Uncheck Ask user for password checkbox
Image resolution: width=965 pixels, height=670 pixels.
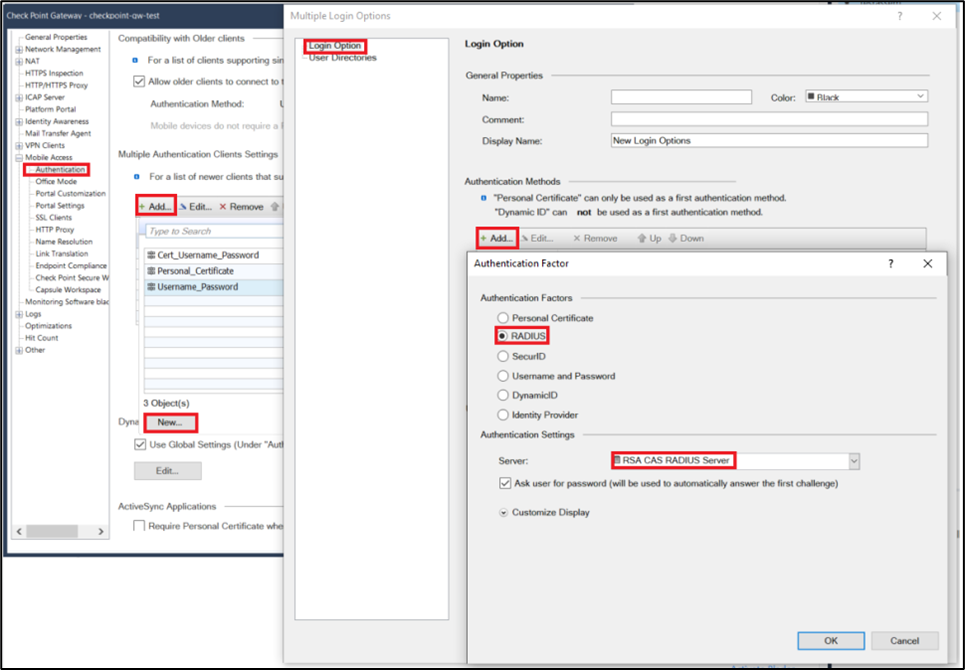(x=505, y=483)
